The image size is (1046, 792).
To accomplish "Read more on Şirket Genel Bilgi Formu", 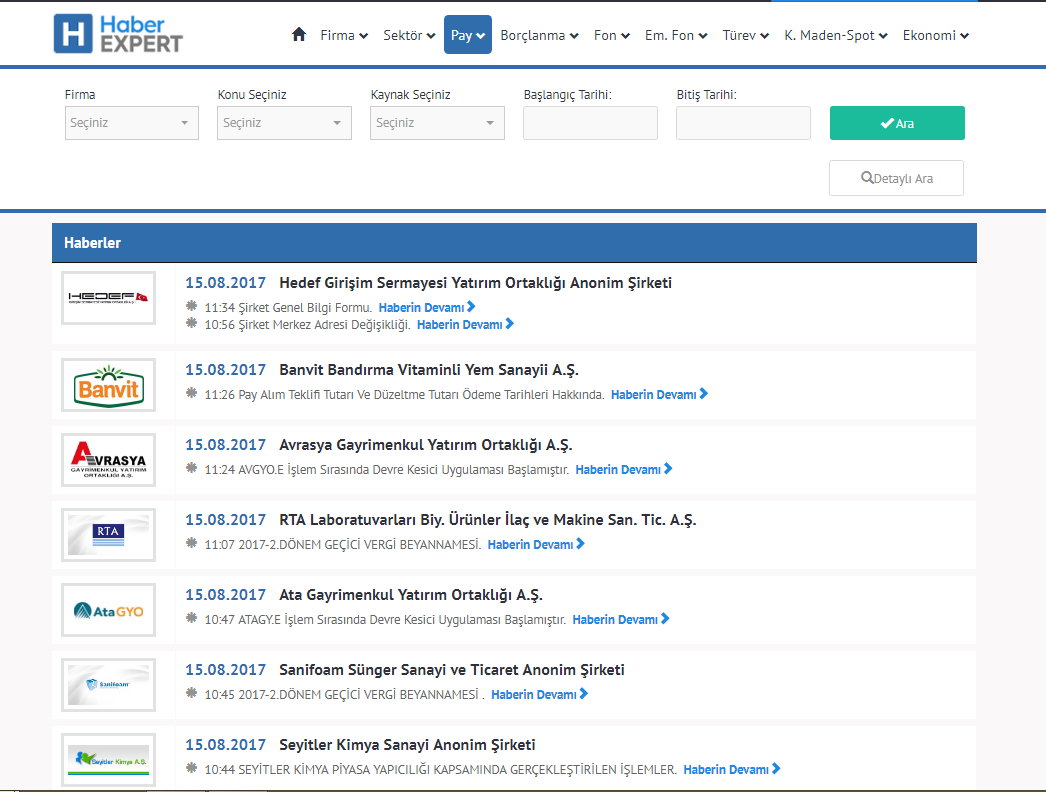I will 427,308.
